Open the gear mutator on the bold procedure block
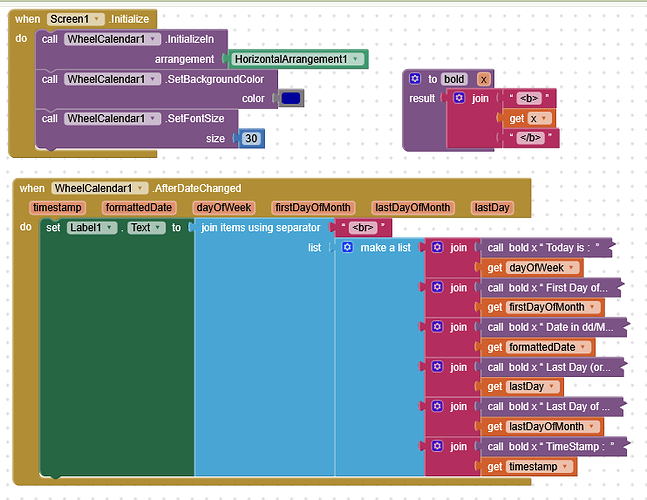The image size is (647, 500). pos(415,79)
